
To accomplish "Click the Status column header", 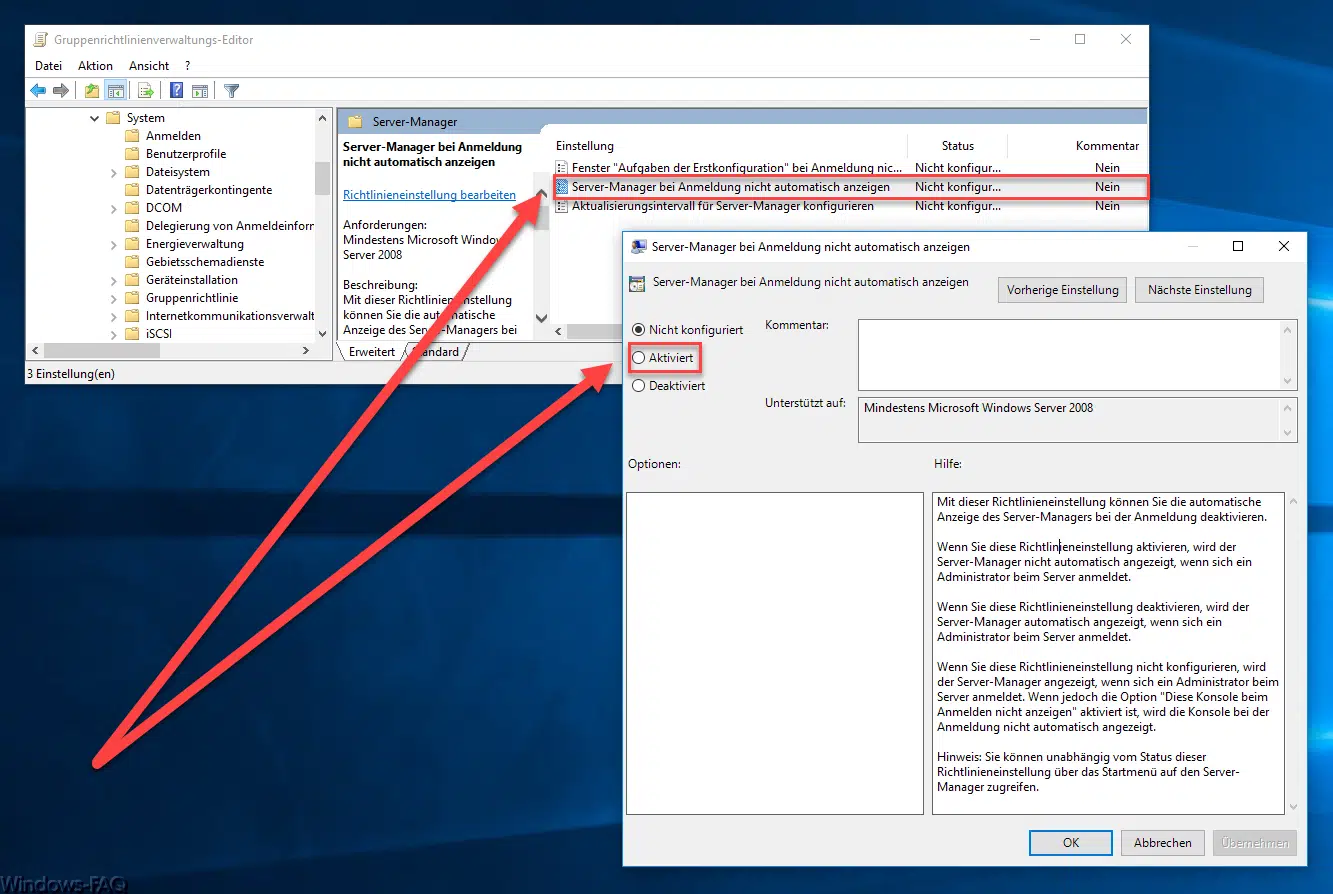I will click(x=957, y=146).
